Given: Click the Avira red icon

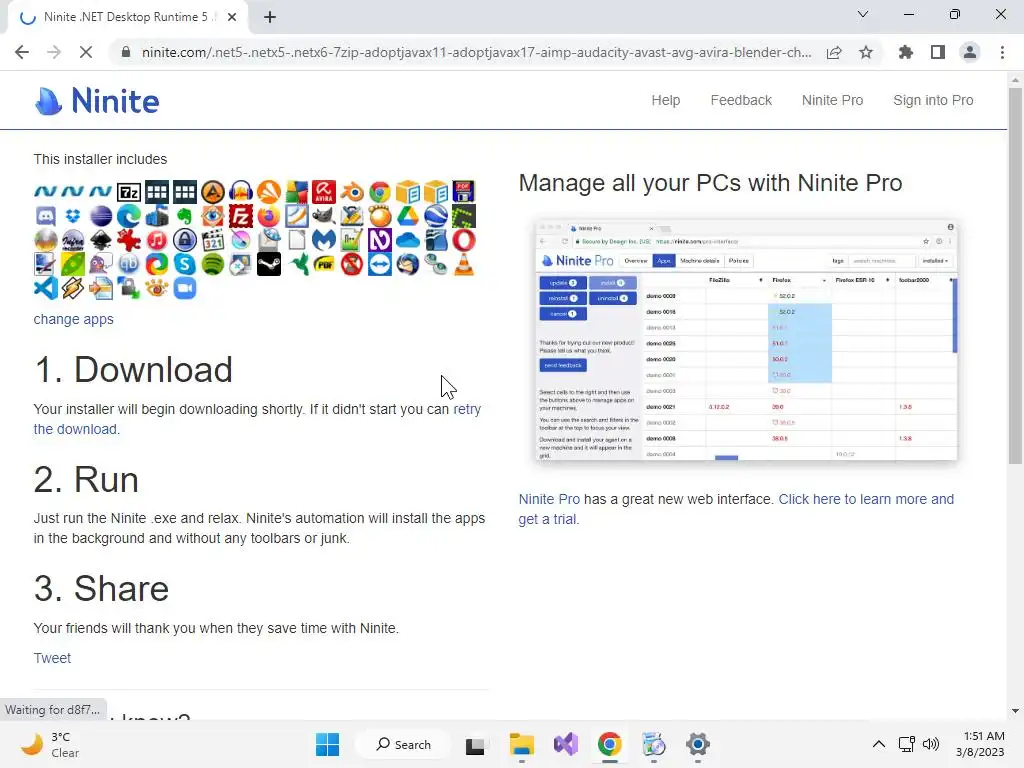Looking at the screenshot, I should (324, 192).
